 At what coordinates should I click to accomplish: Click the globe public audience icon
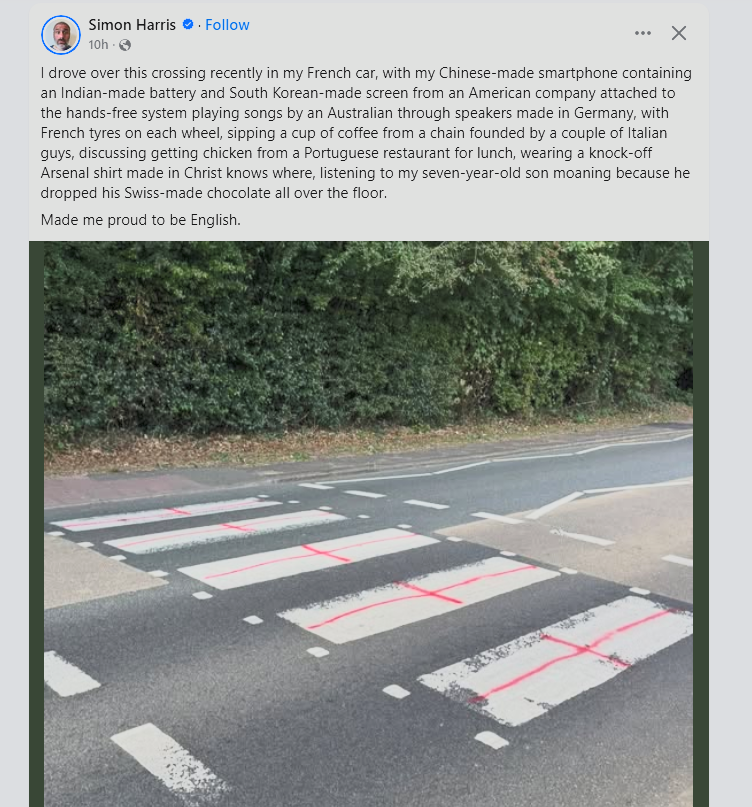click(125, 45)
